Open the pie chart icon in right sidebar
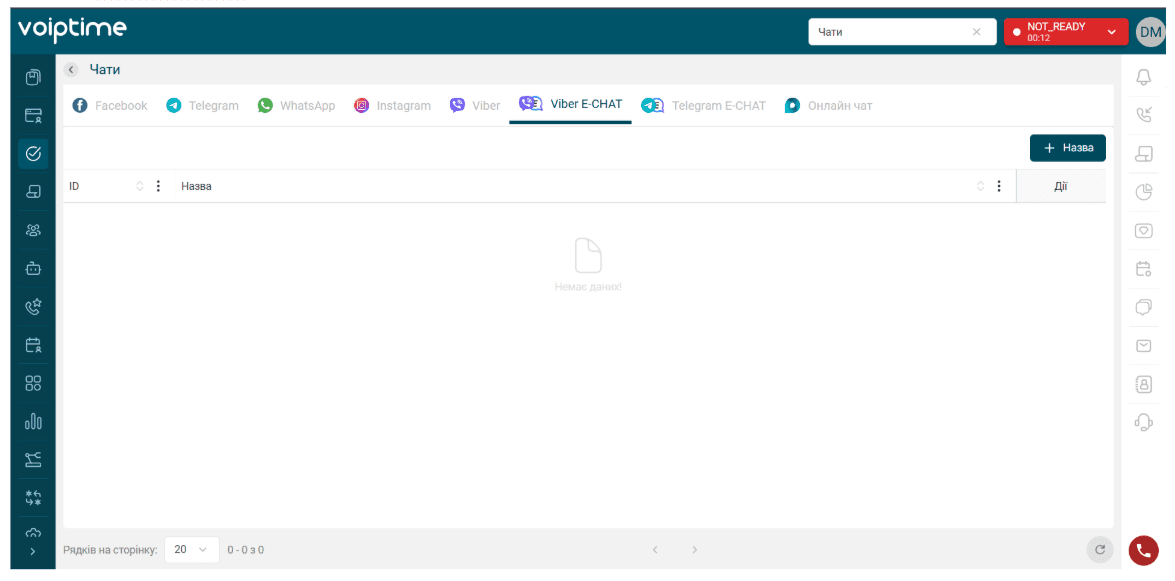Image resolution: width=1175 pixels, height=581 pixels. coord(1144,192)
